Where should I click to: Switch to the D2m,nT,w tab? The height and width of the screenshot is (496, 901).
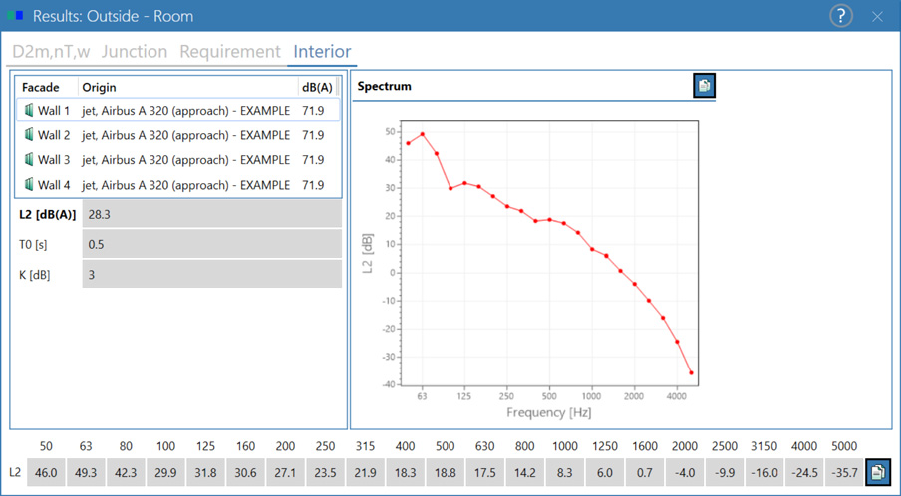[x=51, y=52]
